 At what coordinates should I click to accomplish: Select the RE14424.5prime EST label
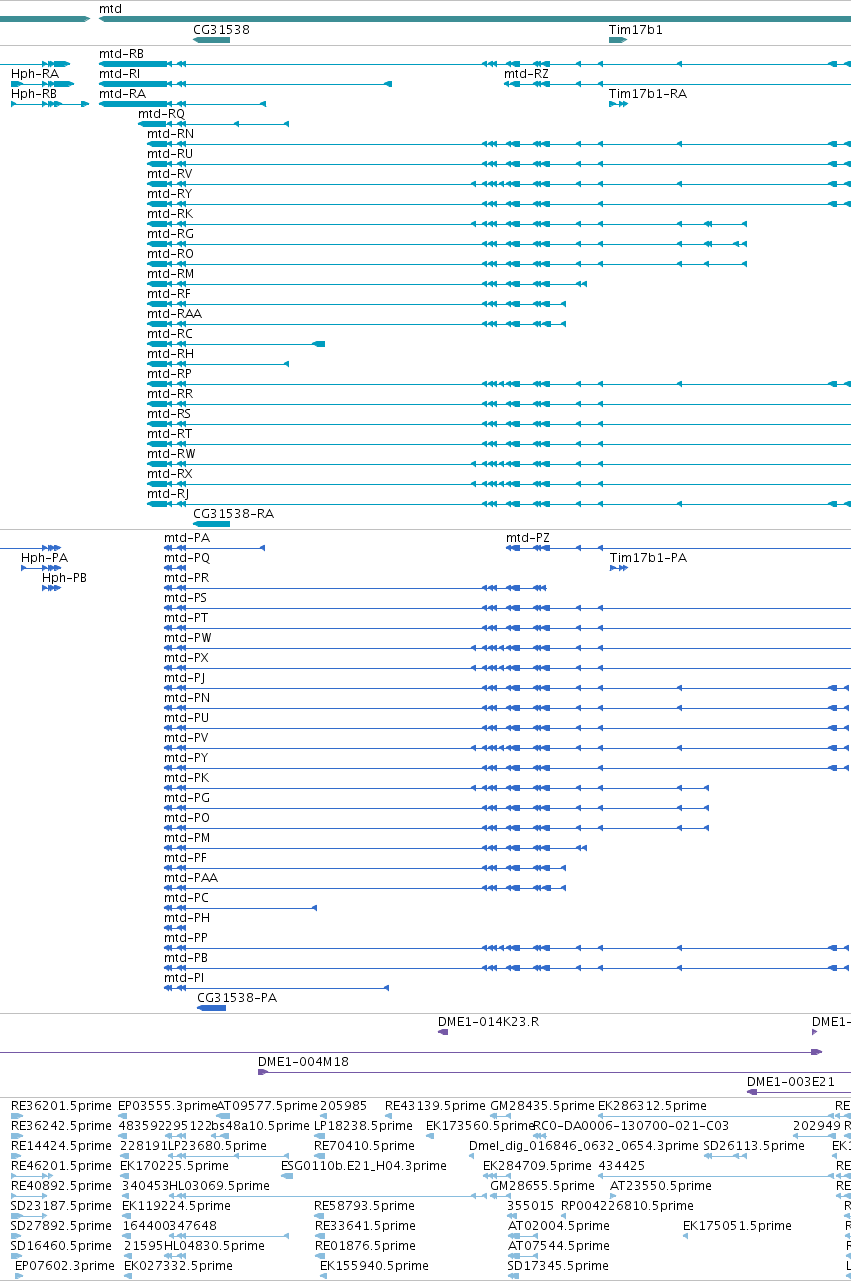(62, 1145)
